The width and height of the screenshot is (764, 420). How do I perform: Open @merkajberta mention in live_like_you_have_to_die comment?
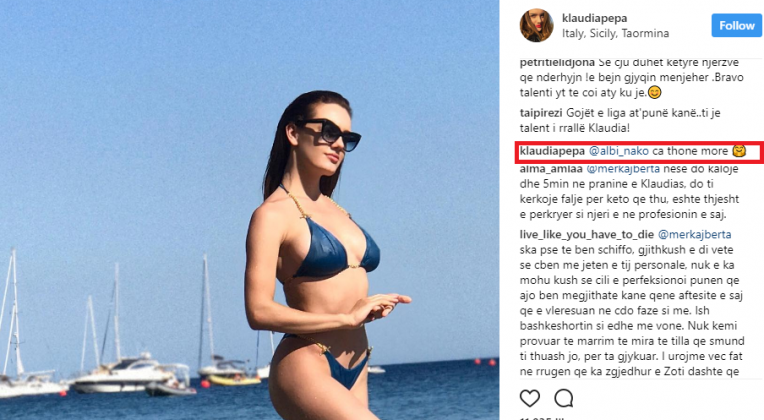tap(694, 234)
